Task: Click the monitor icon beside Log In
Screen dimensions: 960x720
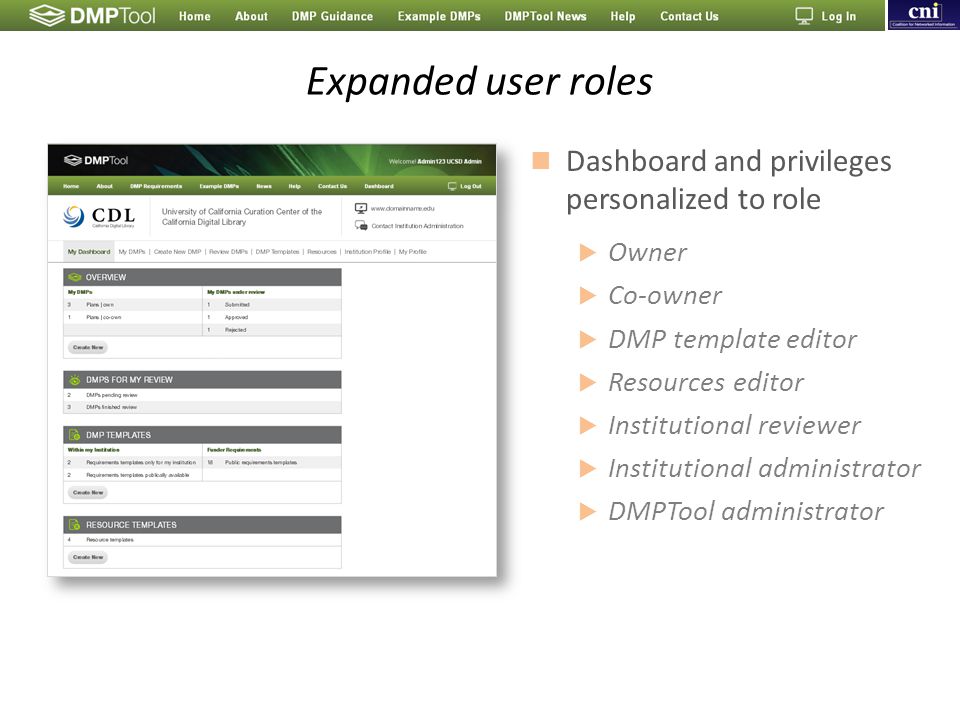Action: pyautogui.click(x=804, y=16)
